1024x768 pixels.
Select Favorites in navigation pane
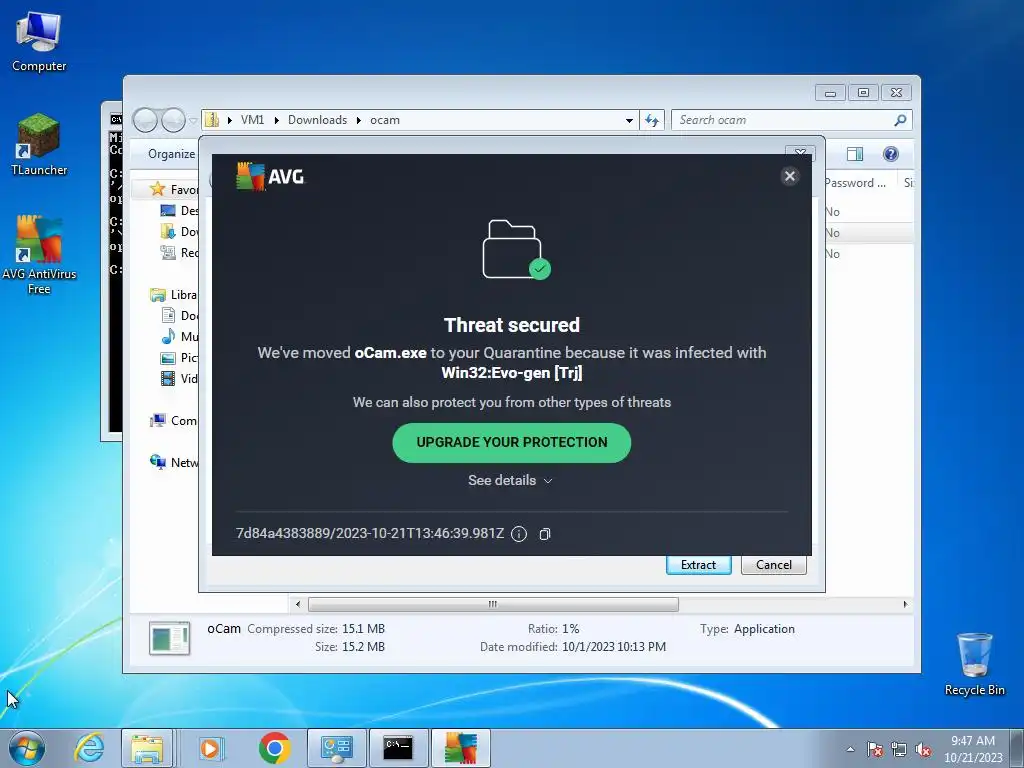174,189
